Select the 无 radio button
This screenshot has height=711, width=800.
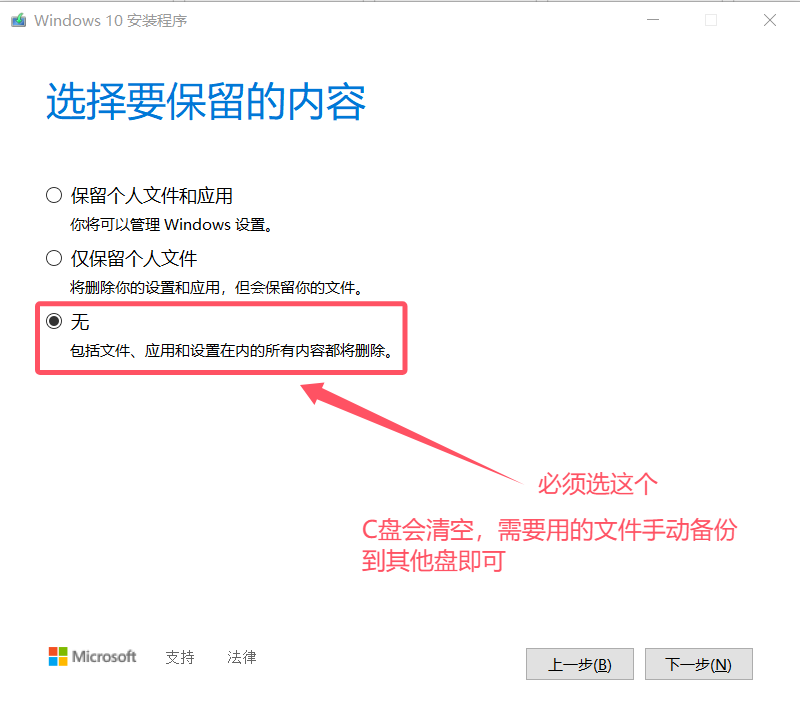(54, 321)
